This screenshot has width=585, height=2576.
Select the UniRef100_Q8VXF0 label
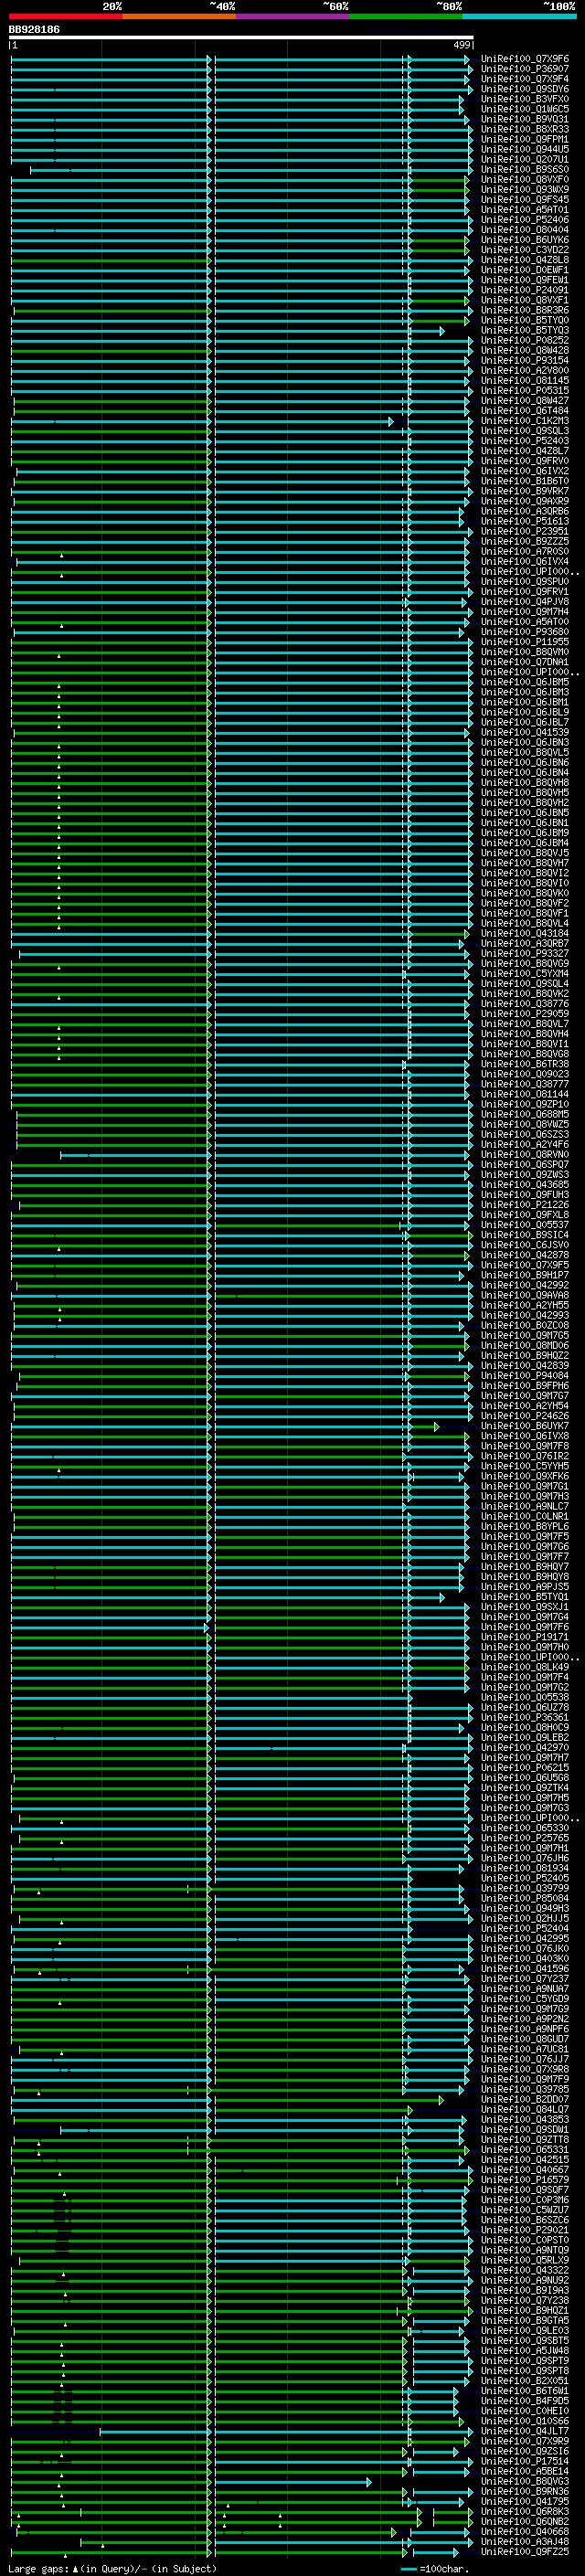(525, 180)
